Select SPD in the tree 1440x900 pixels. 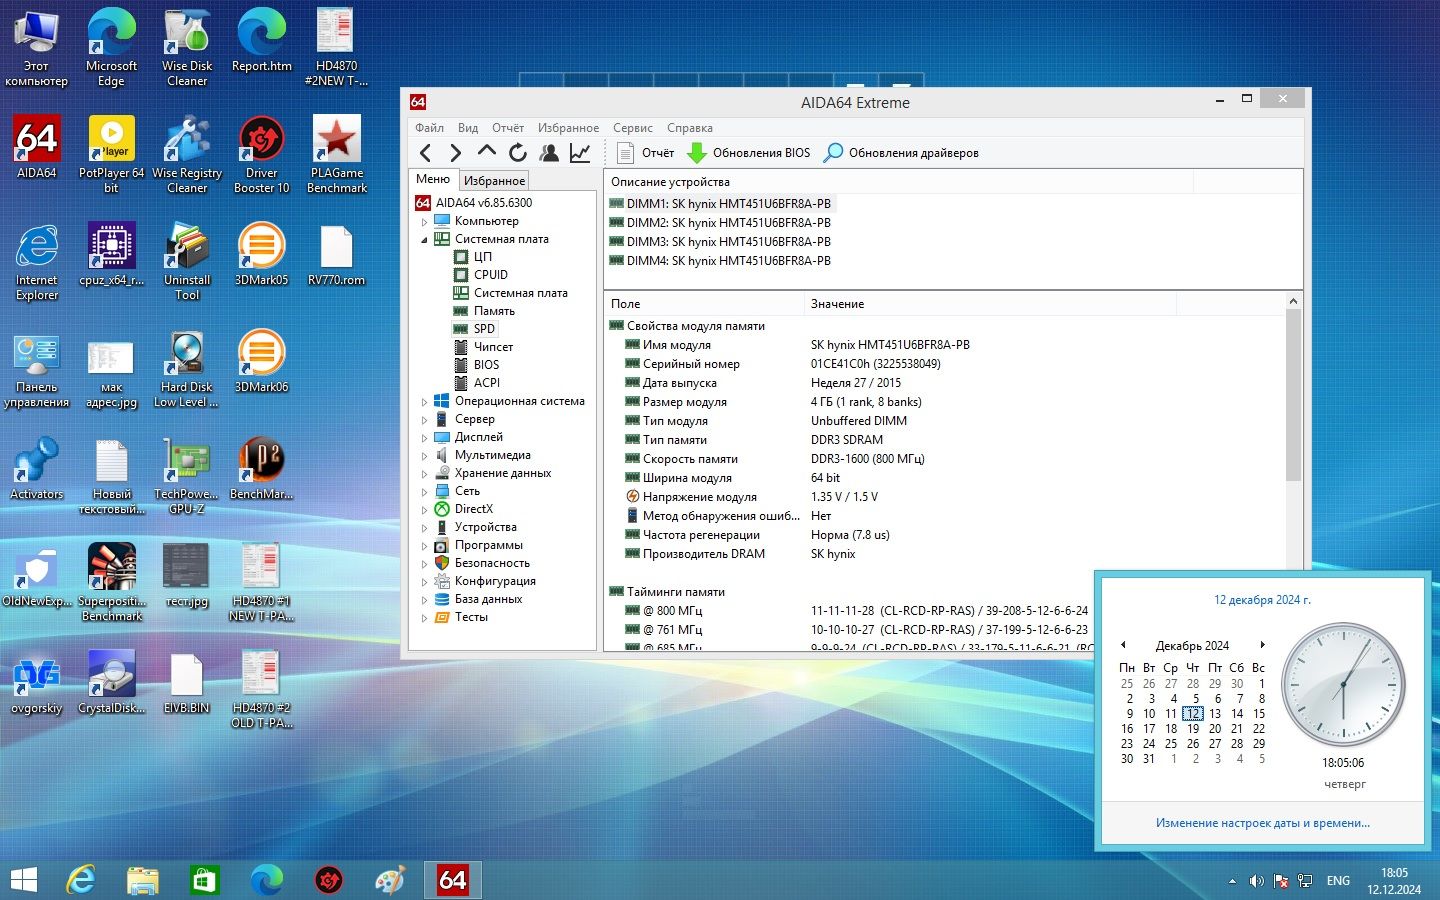484,329
